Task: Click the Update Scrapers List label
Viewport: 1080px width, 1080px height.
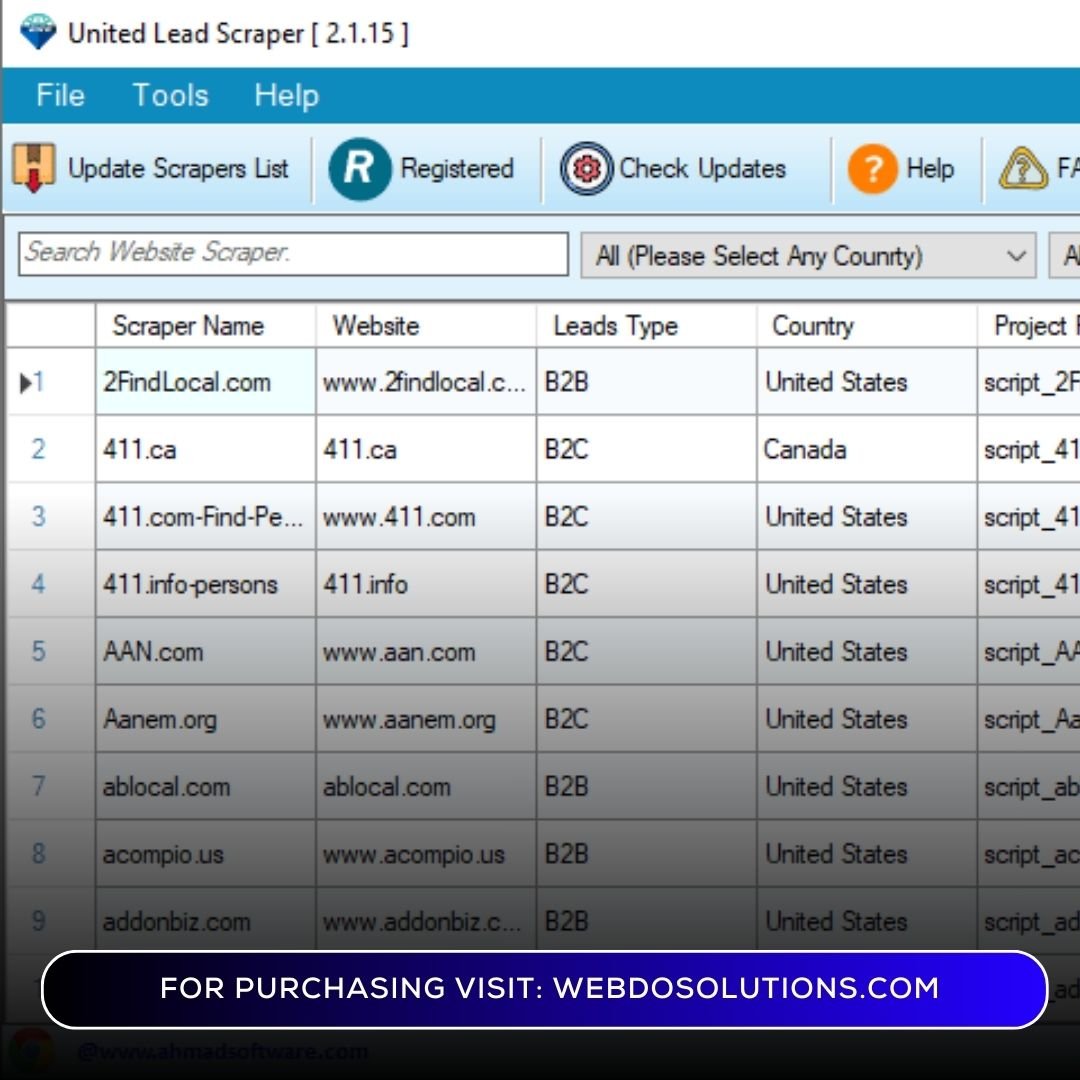Action: click(178, 169)
